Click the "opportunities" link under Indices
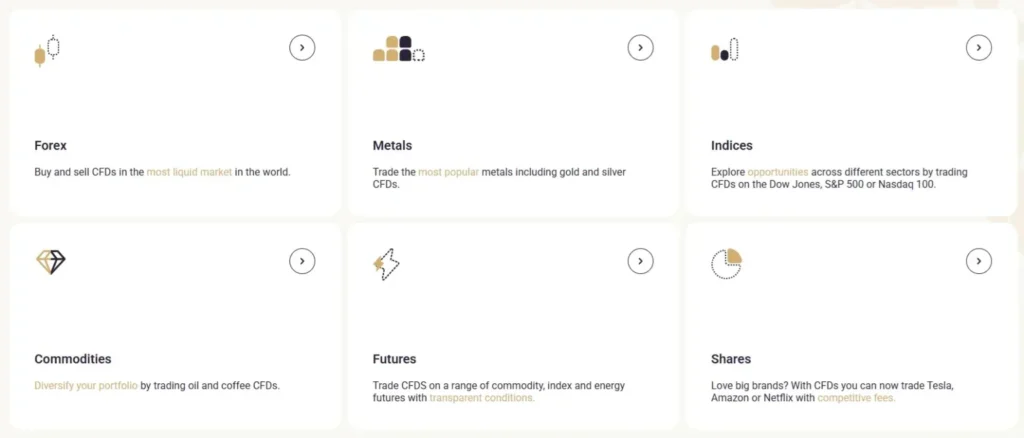Viewport: 1024px width, 438px height. tap(778, 172)
